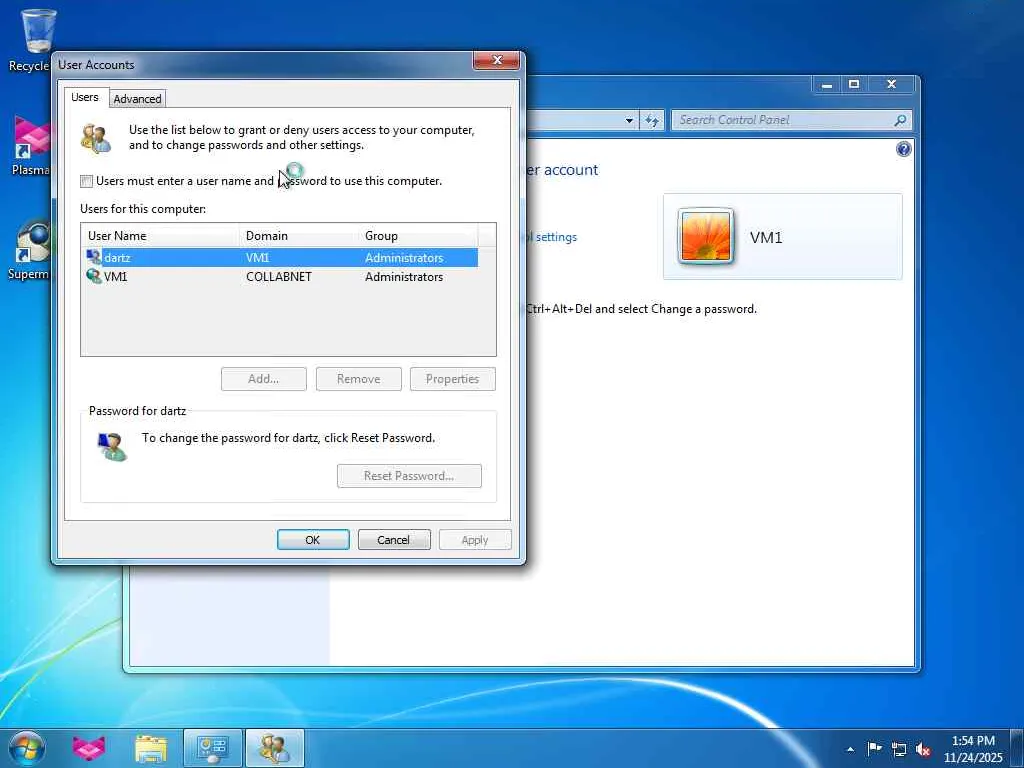The height and width of the screenshot is (768, 1024).
Task: Switch to the Advanced tab
Action: 137,99
